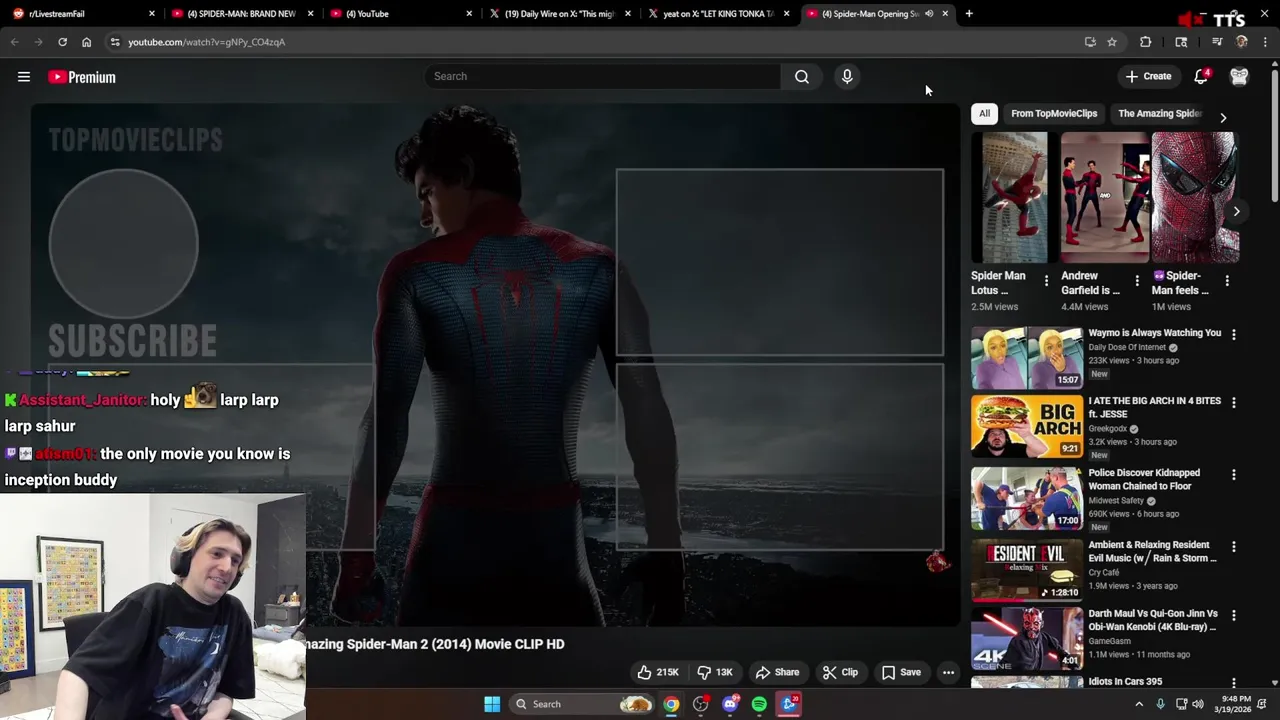Image resolution: width=1280 pixels, height=720 pixels.
Task: Open the YouTube account avatar menu
Action: click(x=1239, y=77)
